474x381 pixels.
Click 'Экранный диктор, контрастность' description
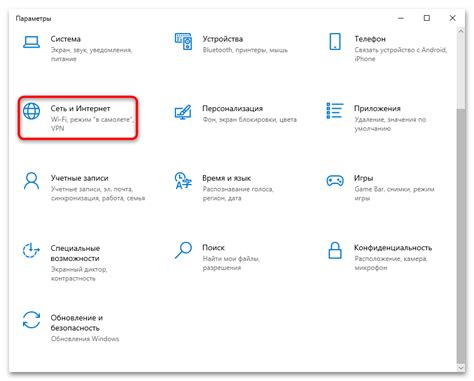point(79,274)
